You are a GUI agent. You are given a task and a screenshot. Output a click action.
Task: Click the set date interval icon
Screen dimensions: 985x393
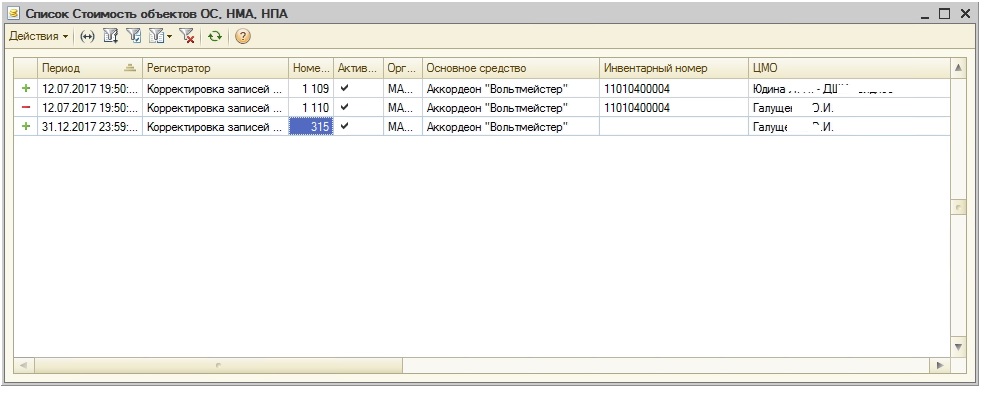tap(87, 36)
